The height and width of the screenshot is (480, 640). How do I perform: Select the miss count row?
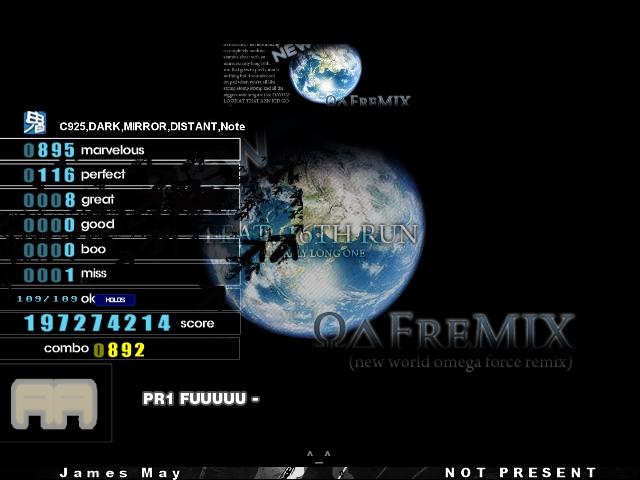pyautogui.click(x=120, y=274)
